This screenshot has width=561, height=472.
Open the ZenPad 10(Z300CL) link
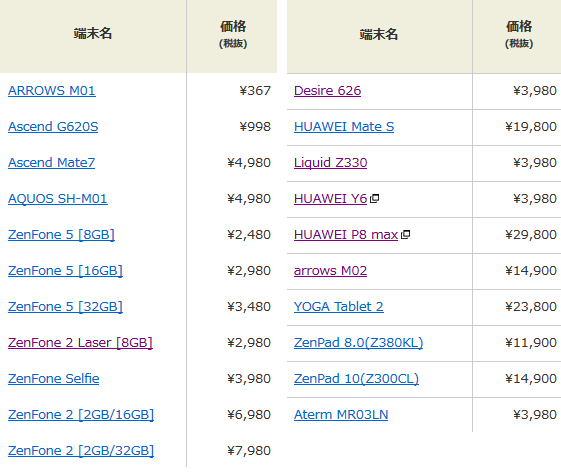(356, 379)
